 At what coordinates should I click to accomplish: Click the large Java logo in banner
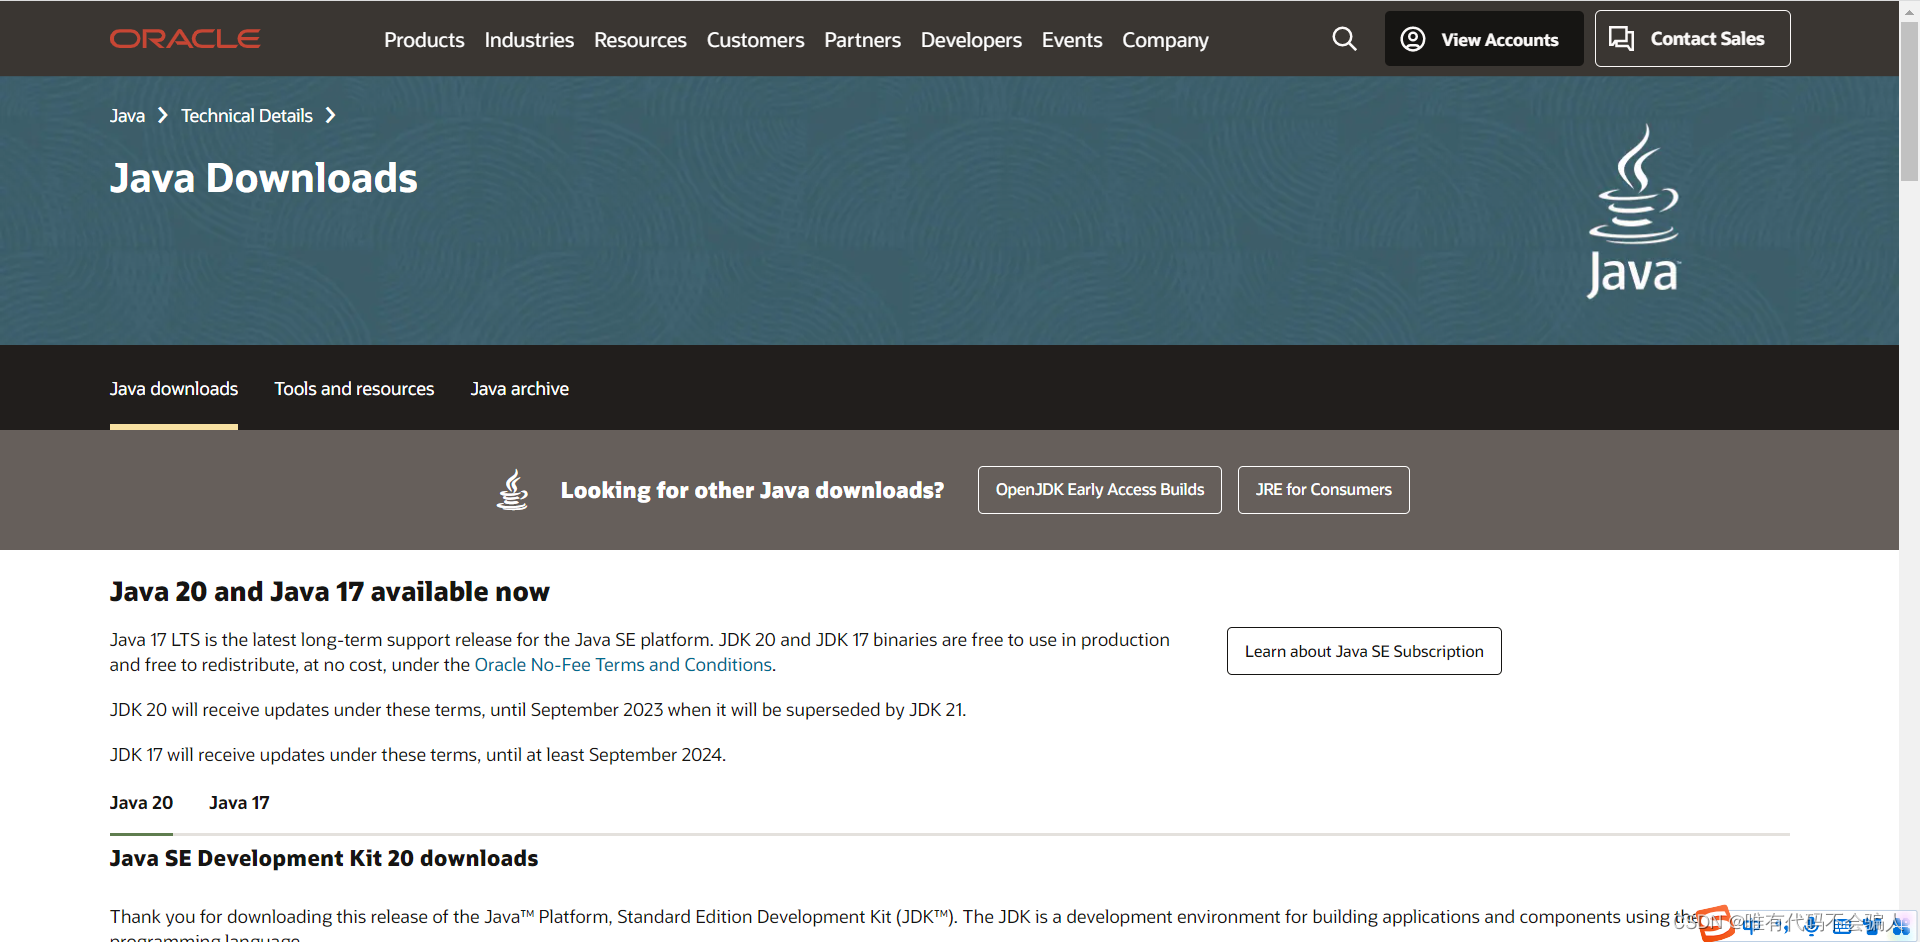[1634, 211]
